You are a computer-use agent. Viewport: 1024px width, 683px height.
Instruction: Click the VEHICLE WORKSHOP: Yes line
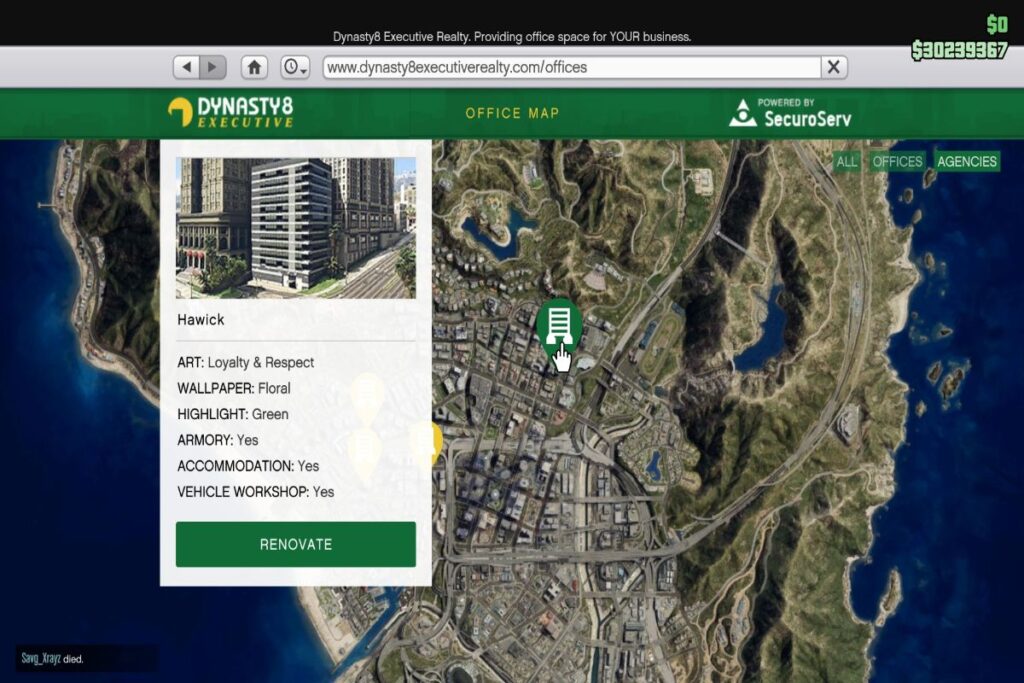(255, 492)
